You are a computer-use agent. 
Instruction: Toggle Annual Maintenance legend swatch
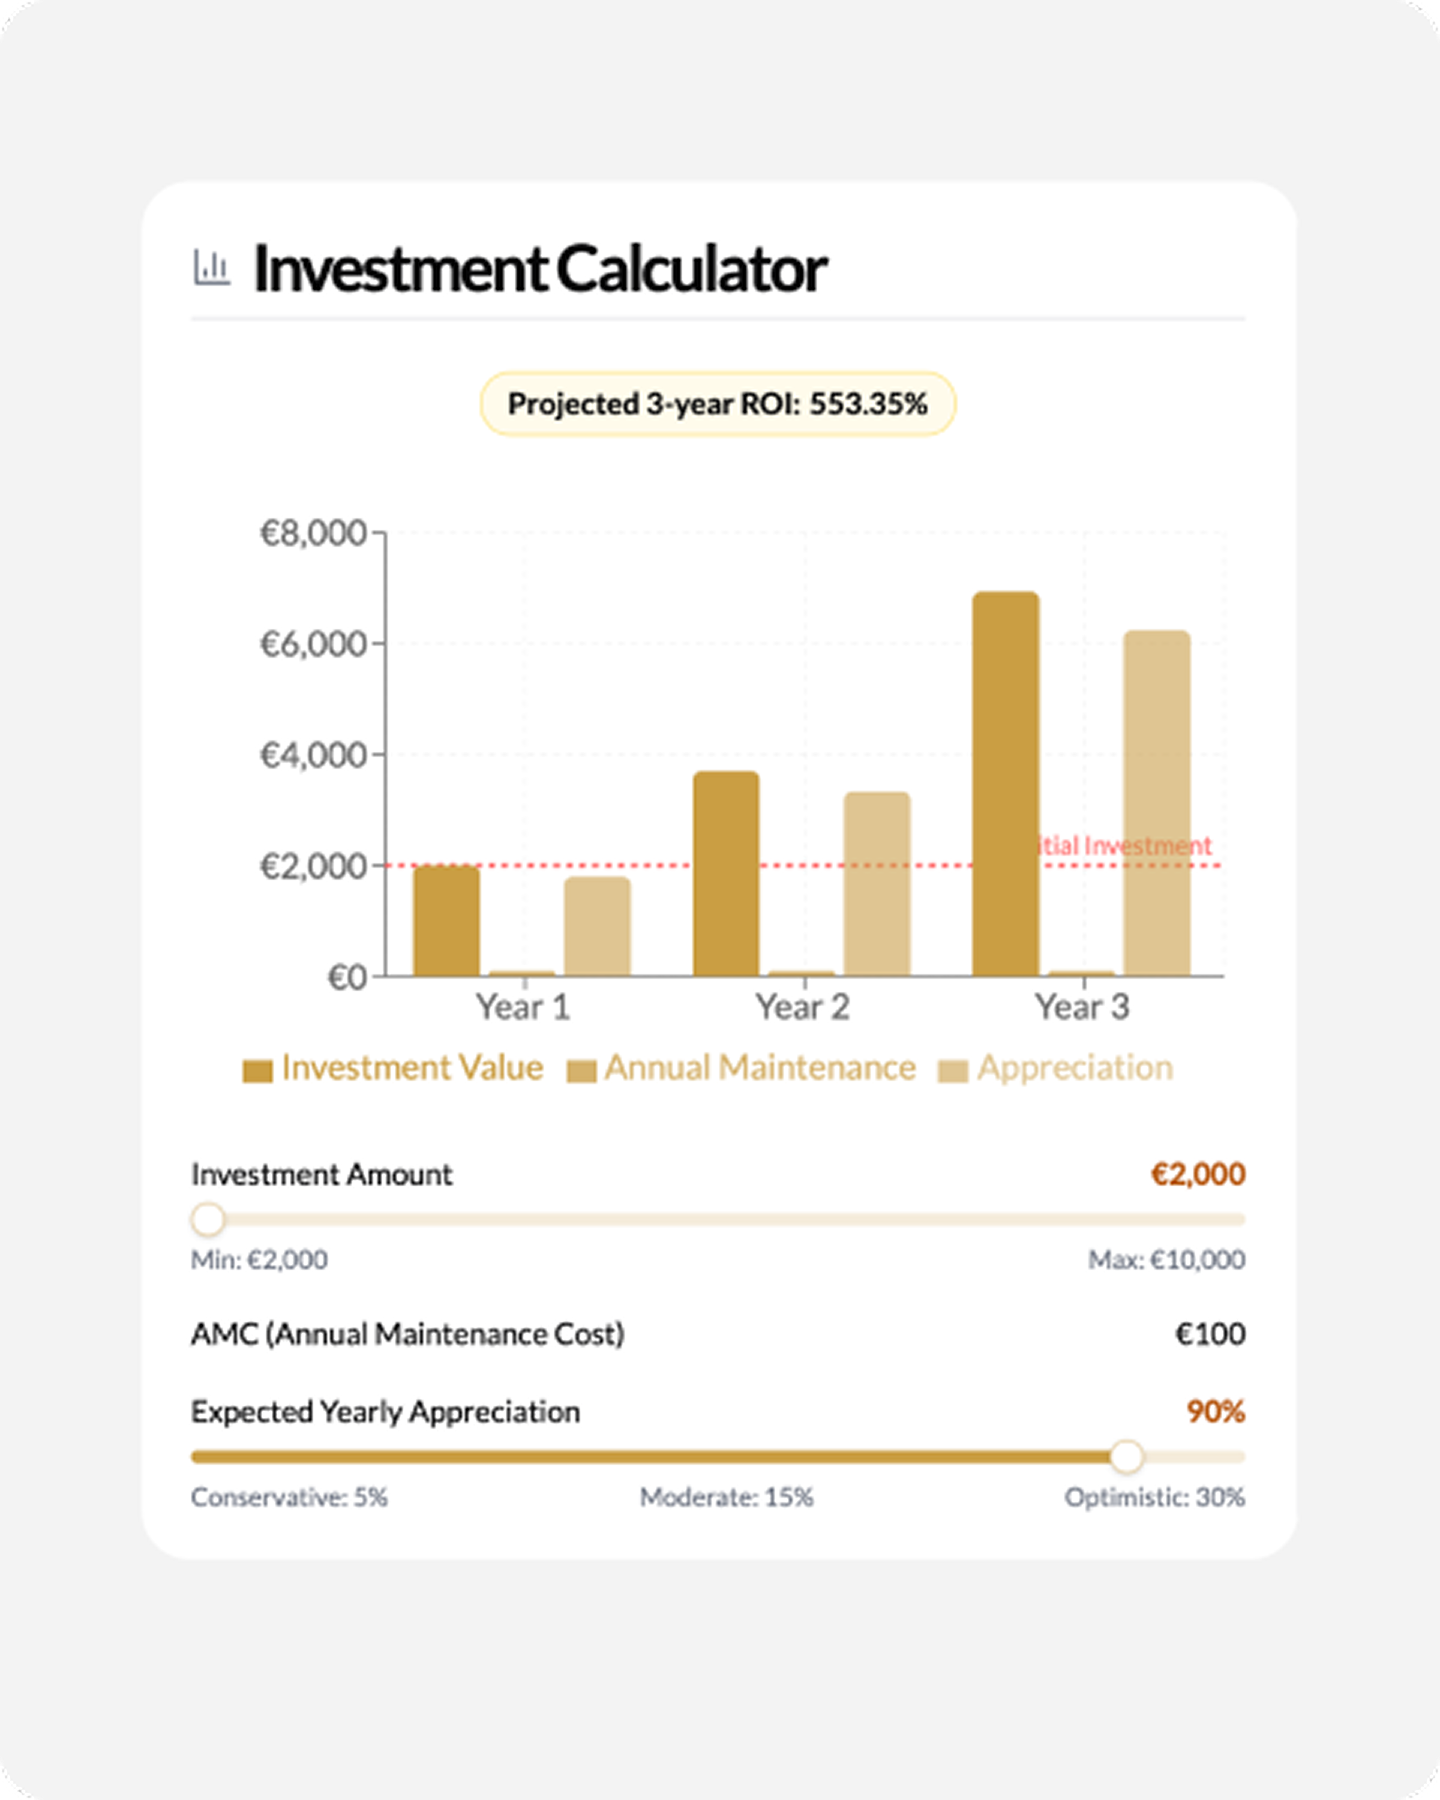click(x=581, y=1071)
